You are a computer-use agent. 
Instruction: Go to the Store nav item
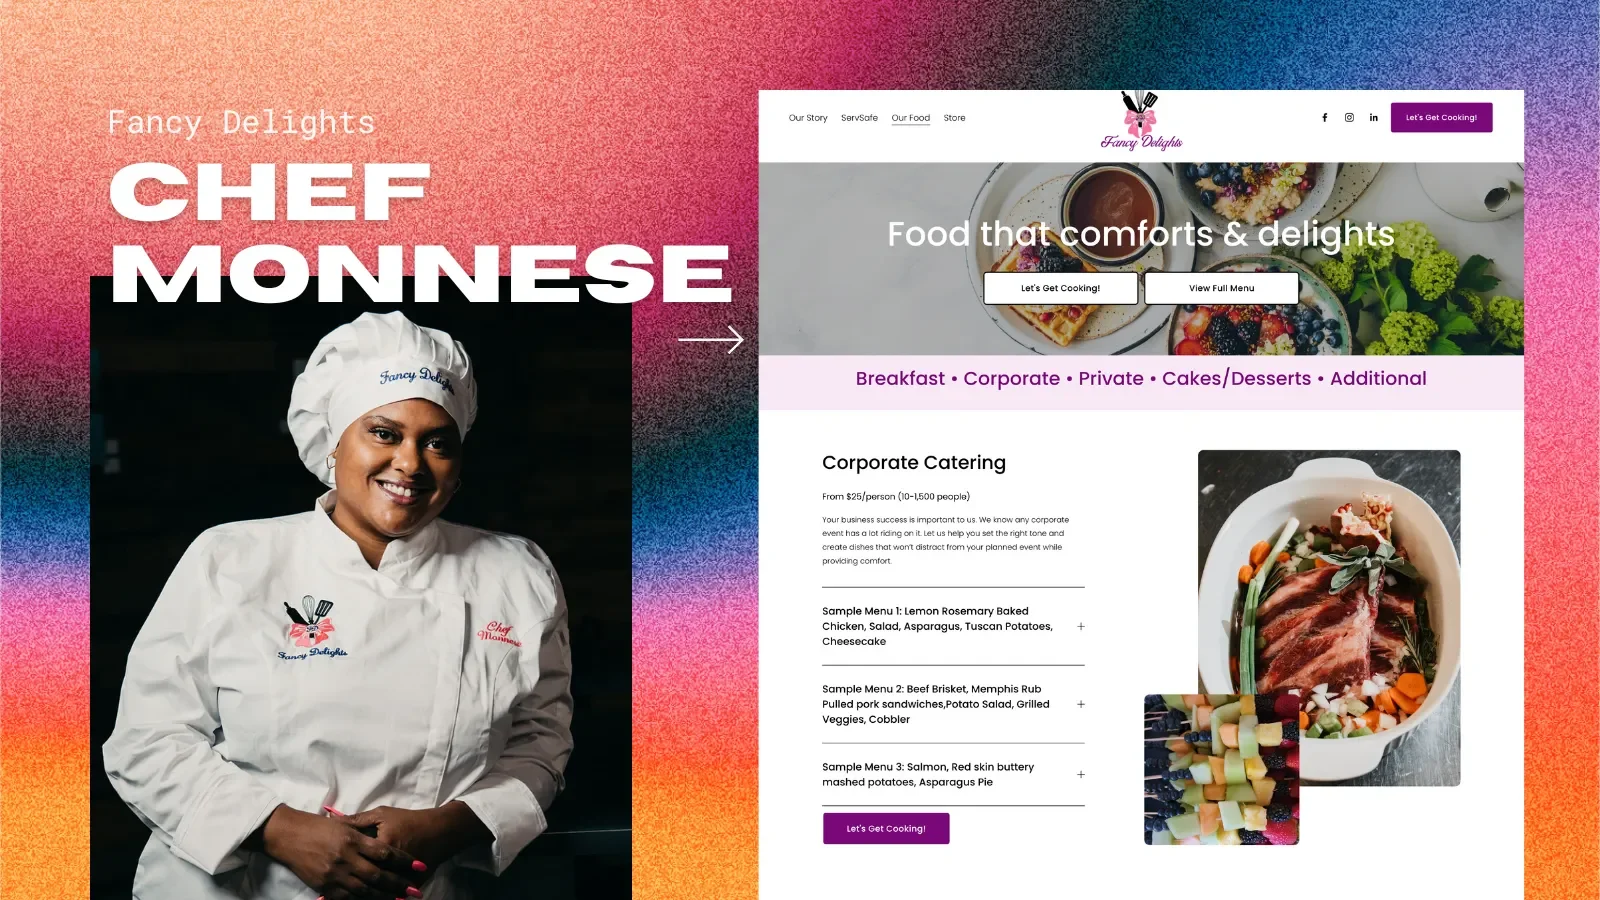[955, 118]
